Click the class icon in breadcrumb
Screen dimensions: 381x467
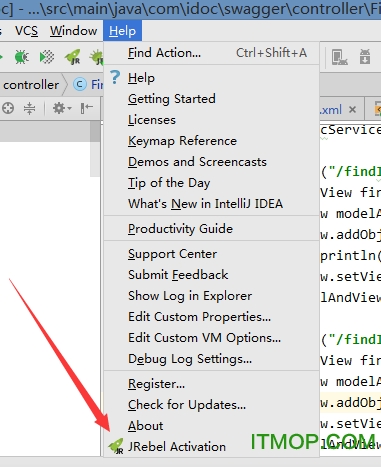pyautogui.click(x=80, y=84)
